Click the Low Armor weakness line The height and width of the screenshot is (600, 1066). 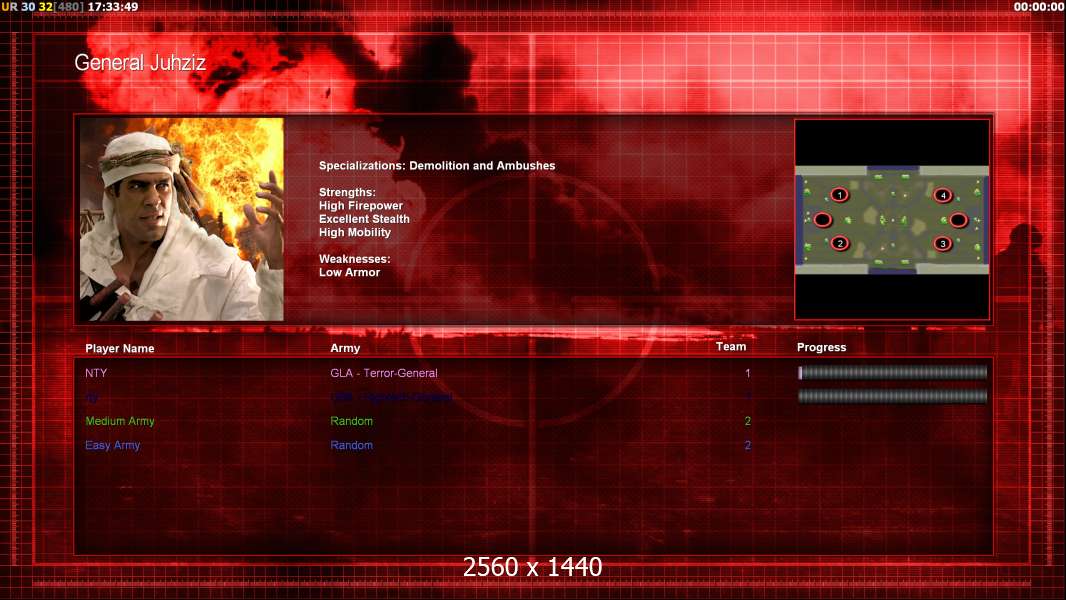[x=349, y=272]
